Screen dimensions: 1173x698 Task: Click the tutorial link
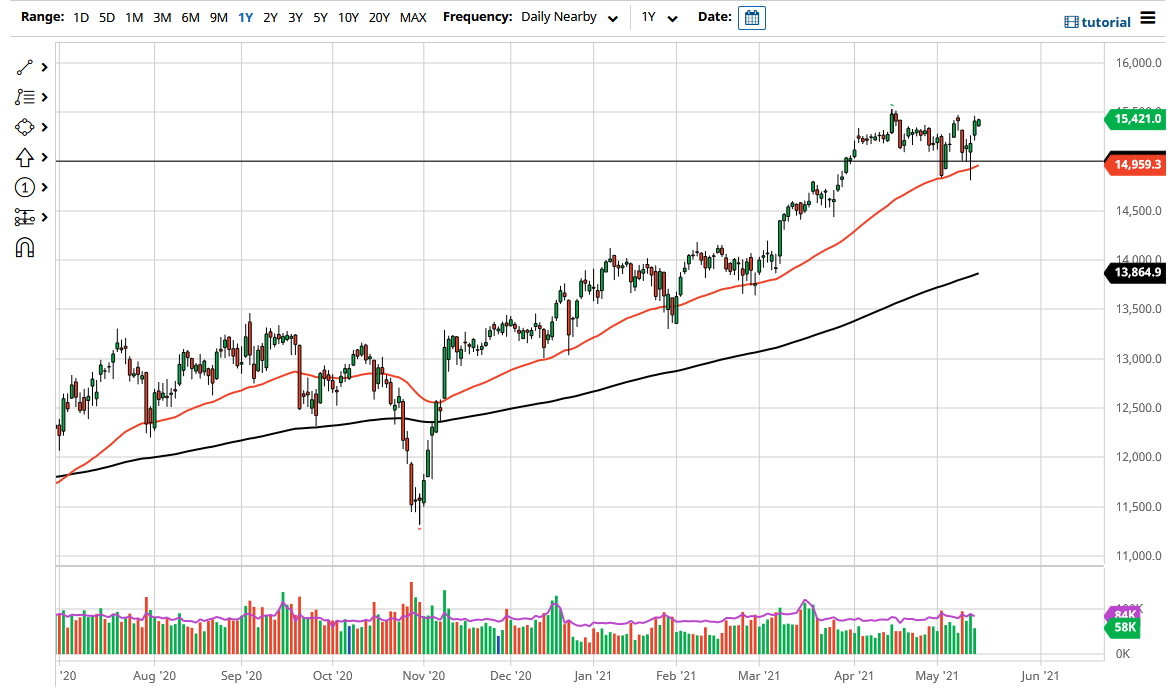1107,22
